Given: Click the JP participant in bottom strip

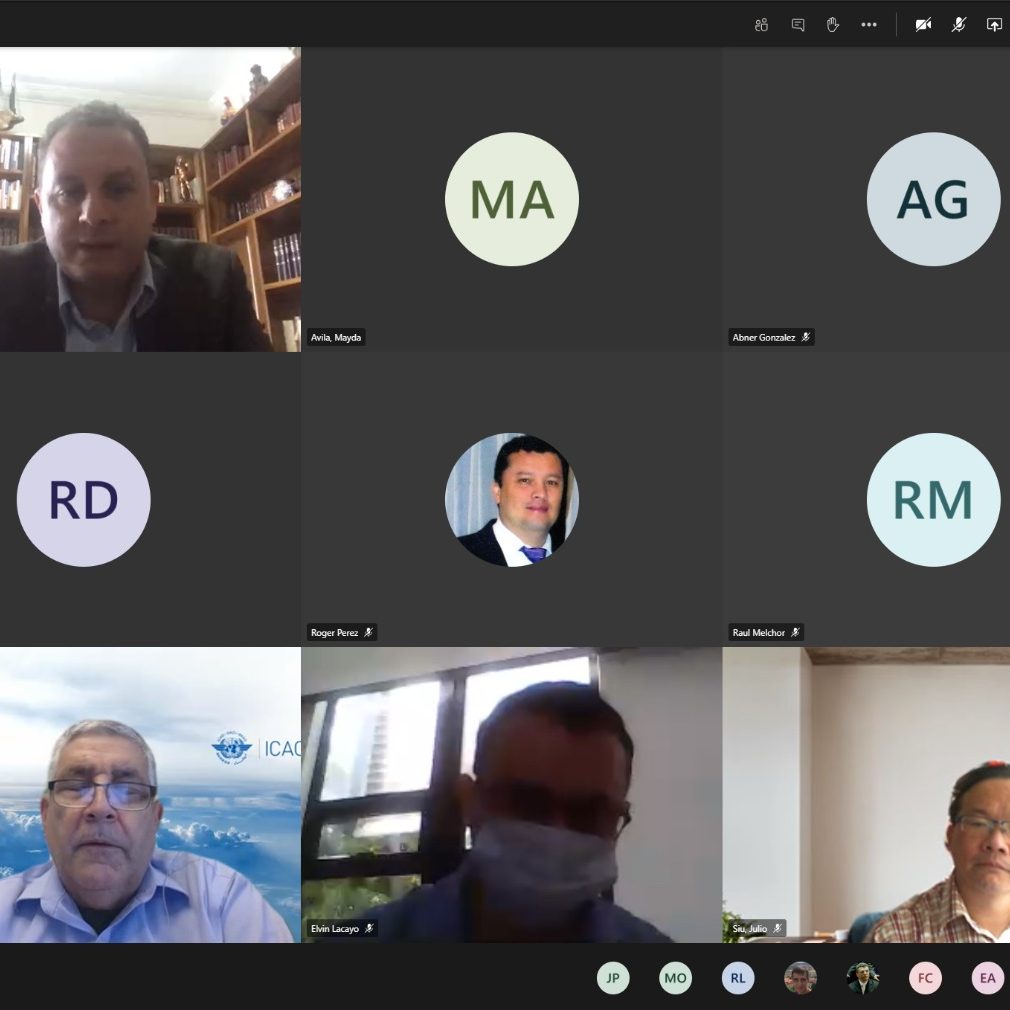Looking at the screenshot, I should click(613, 978).
